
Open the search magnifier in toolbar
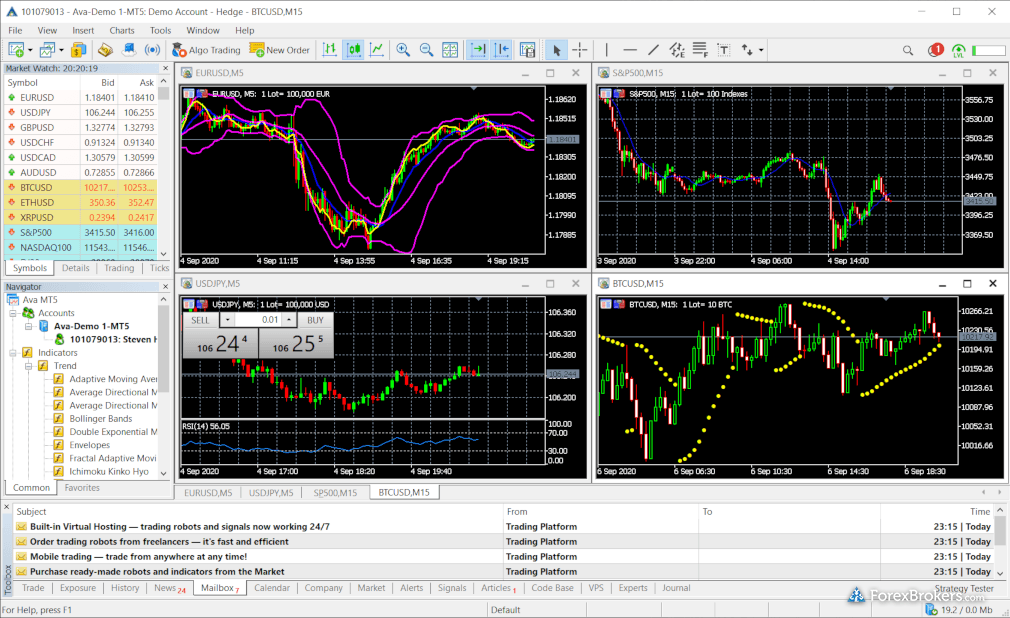coord(908,50)
